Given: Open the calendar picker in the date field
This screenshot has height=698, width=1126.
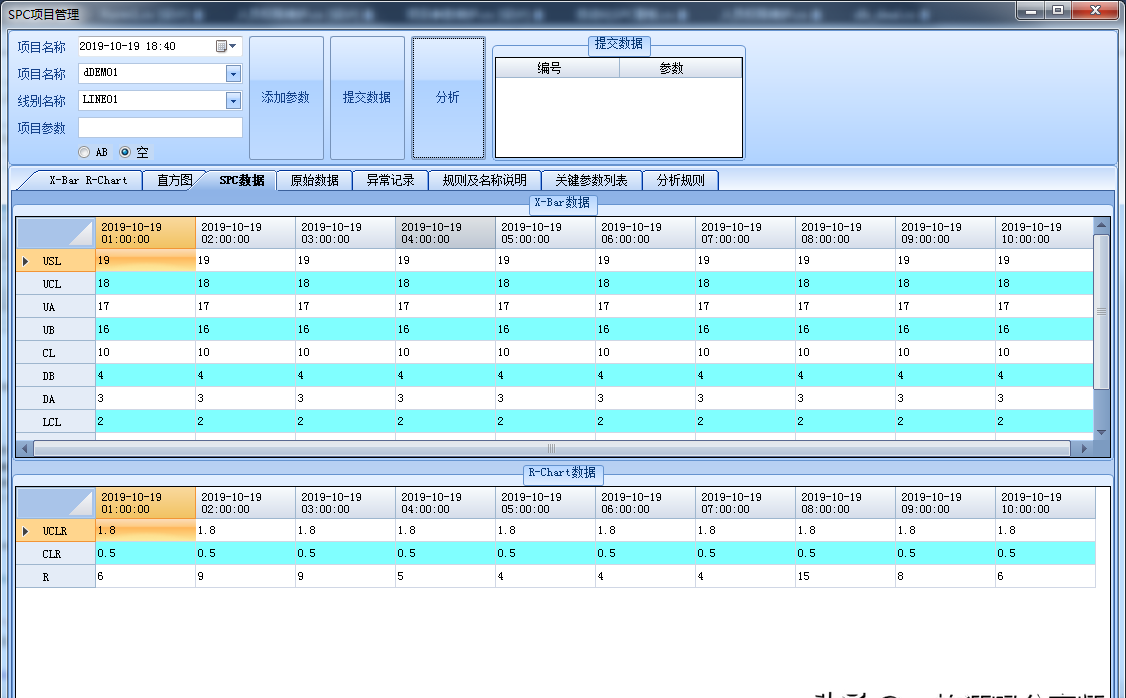Looking at the screenshot, I should pyautogui.click(x=222, y=46).
